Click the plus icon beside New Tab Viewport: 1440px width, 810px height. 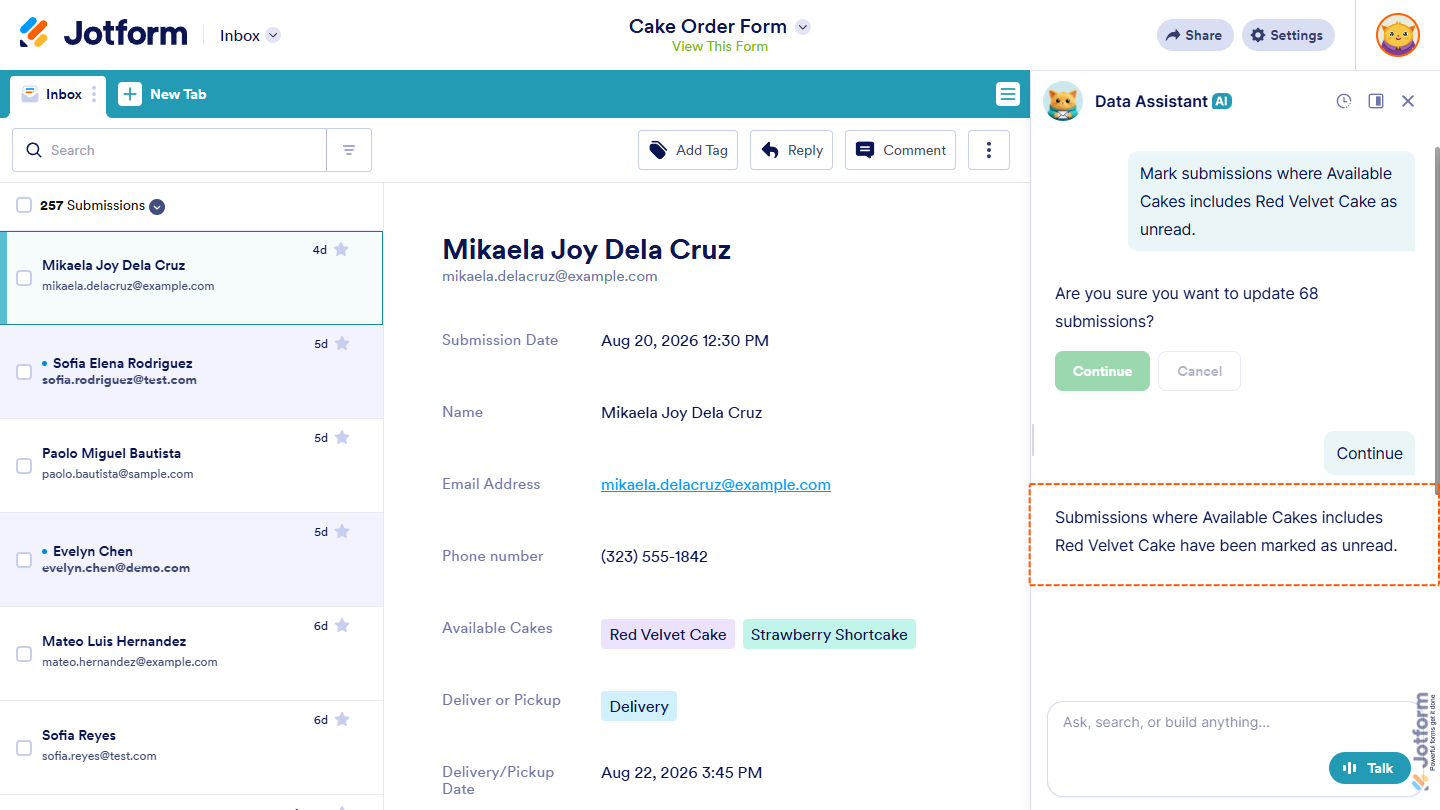130,94
